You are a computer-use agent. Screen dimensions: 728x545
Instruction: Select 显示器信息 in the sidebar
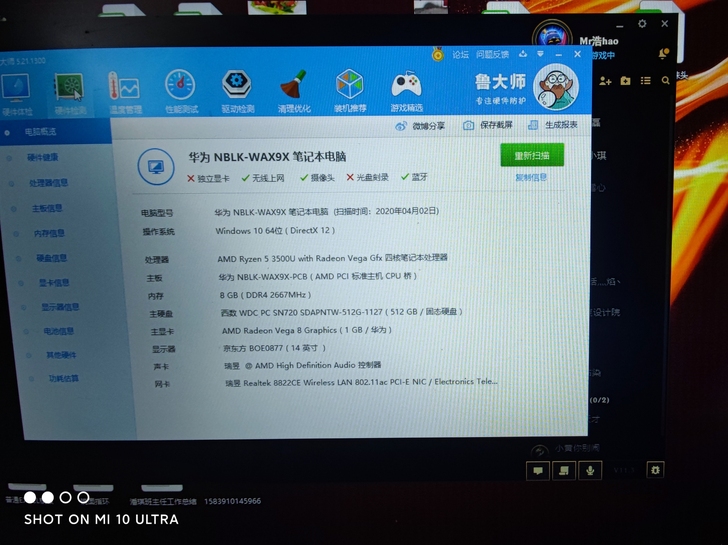60,307
